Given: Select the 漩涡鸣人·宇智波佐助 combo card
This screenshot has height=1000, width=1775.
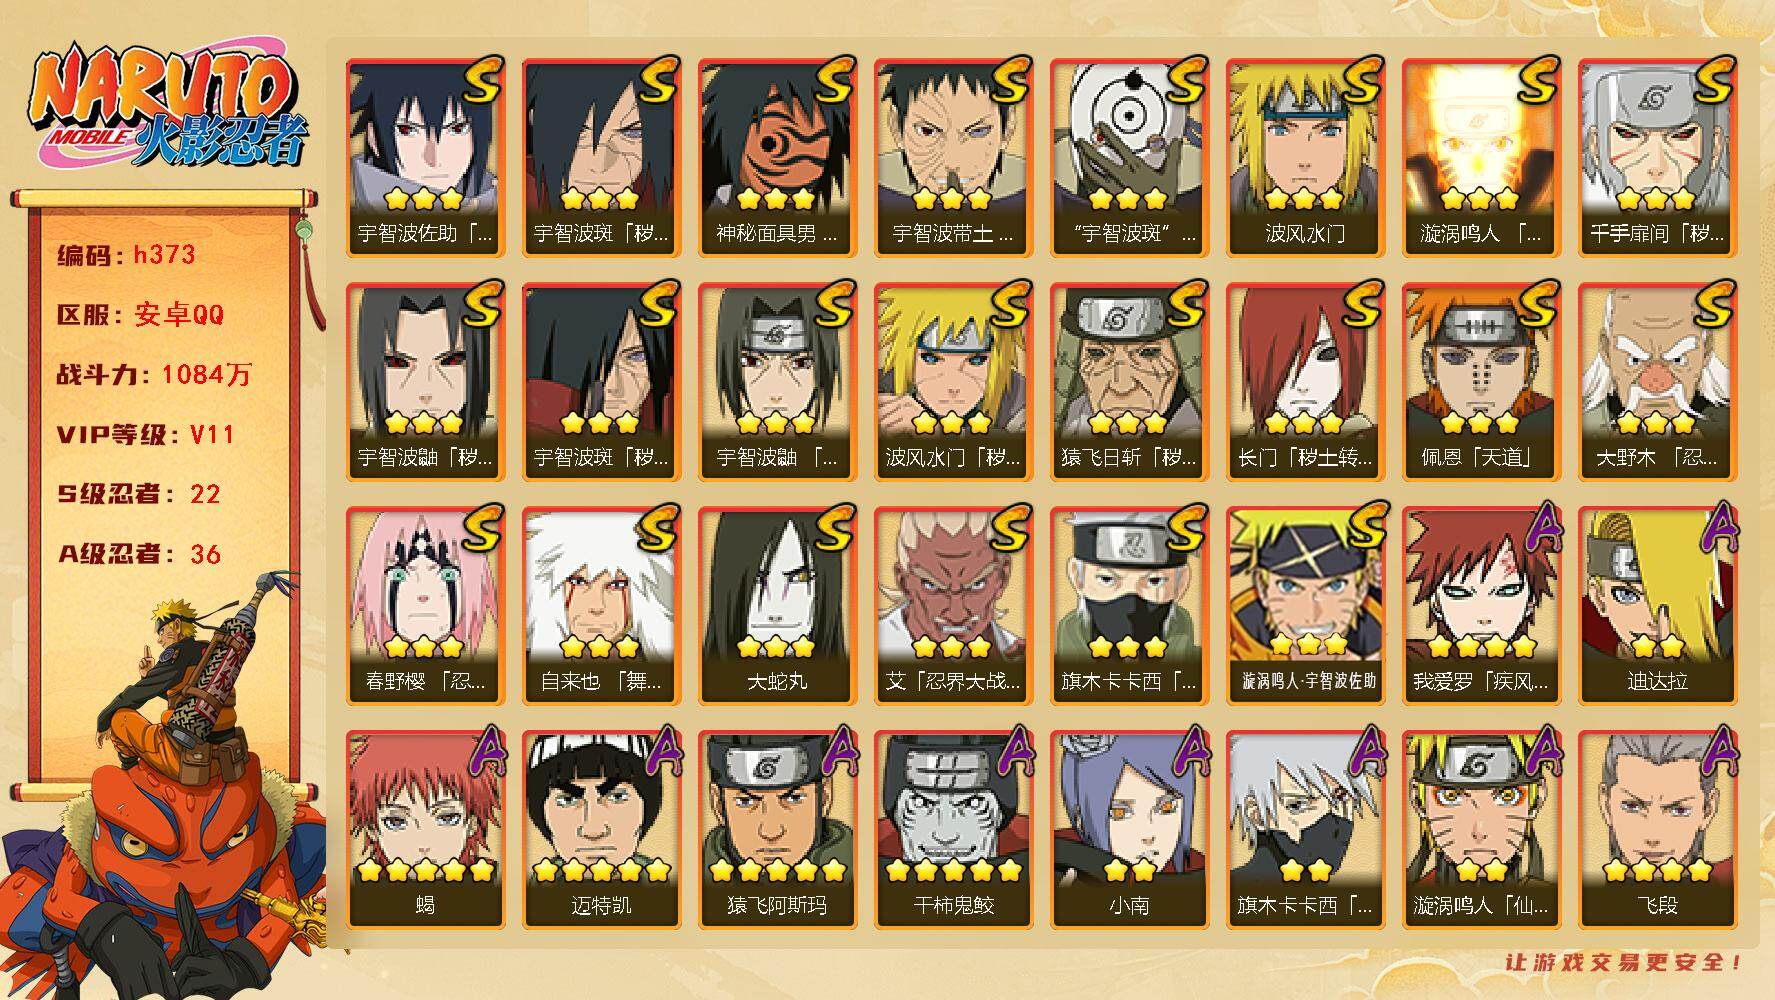Looking at the screenshot, I should [x=1304, y=606].
